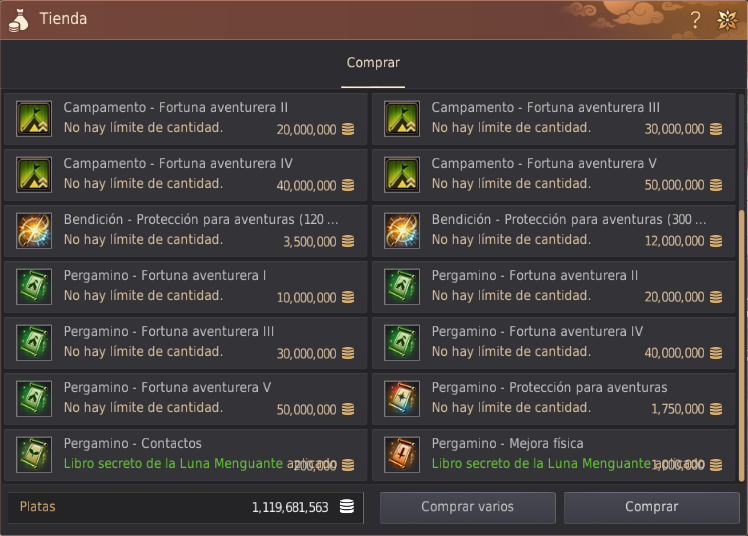Screen dimensions: 748x536
Task: Click the Bendición Protección (120) blessing icon
Action: click(x=34, y=231)
